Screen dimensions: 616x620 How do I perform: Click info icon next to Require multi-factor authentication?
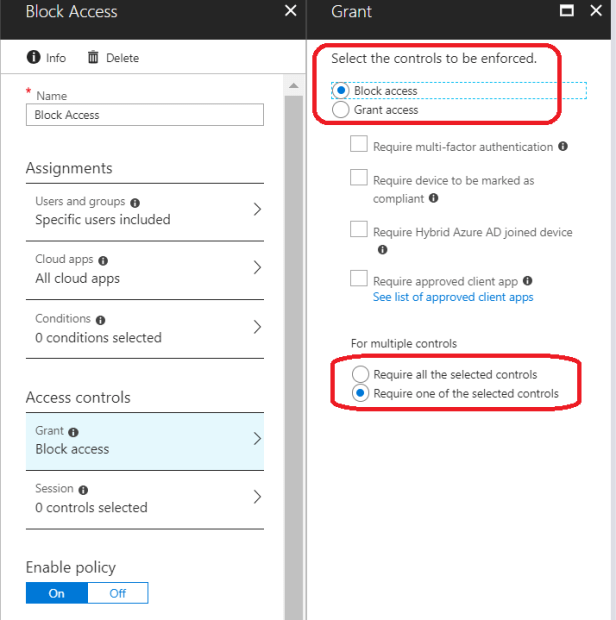pyautogui.click(x=563, y=147)
